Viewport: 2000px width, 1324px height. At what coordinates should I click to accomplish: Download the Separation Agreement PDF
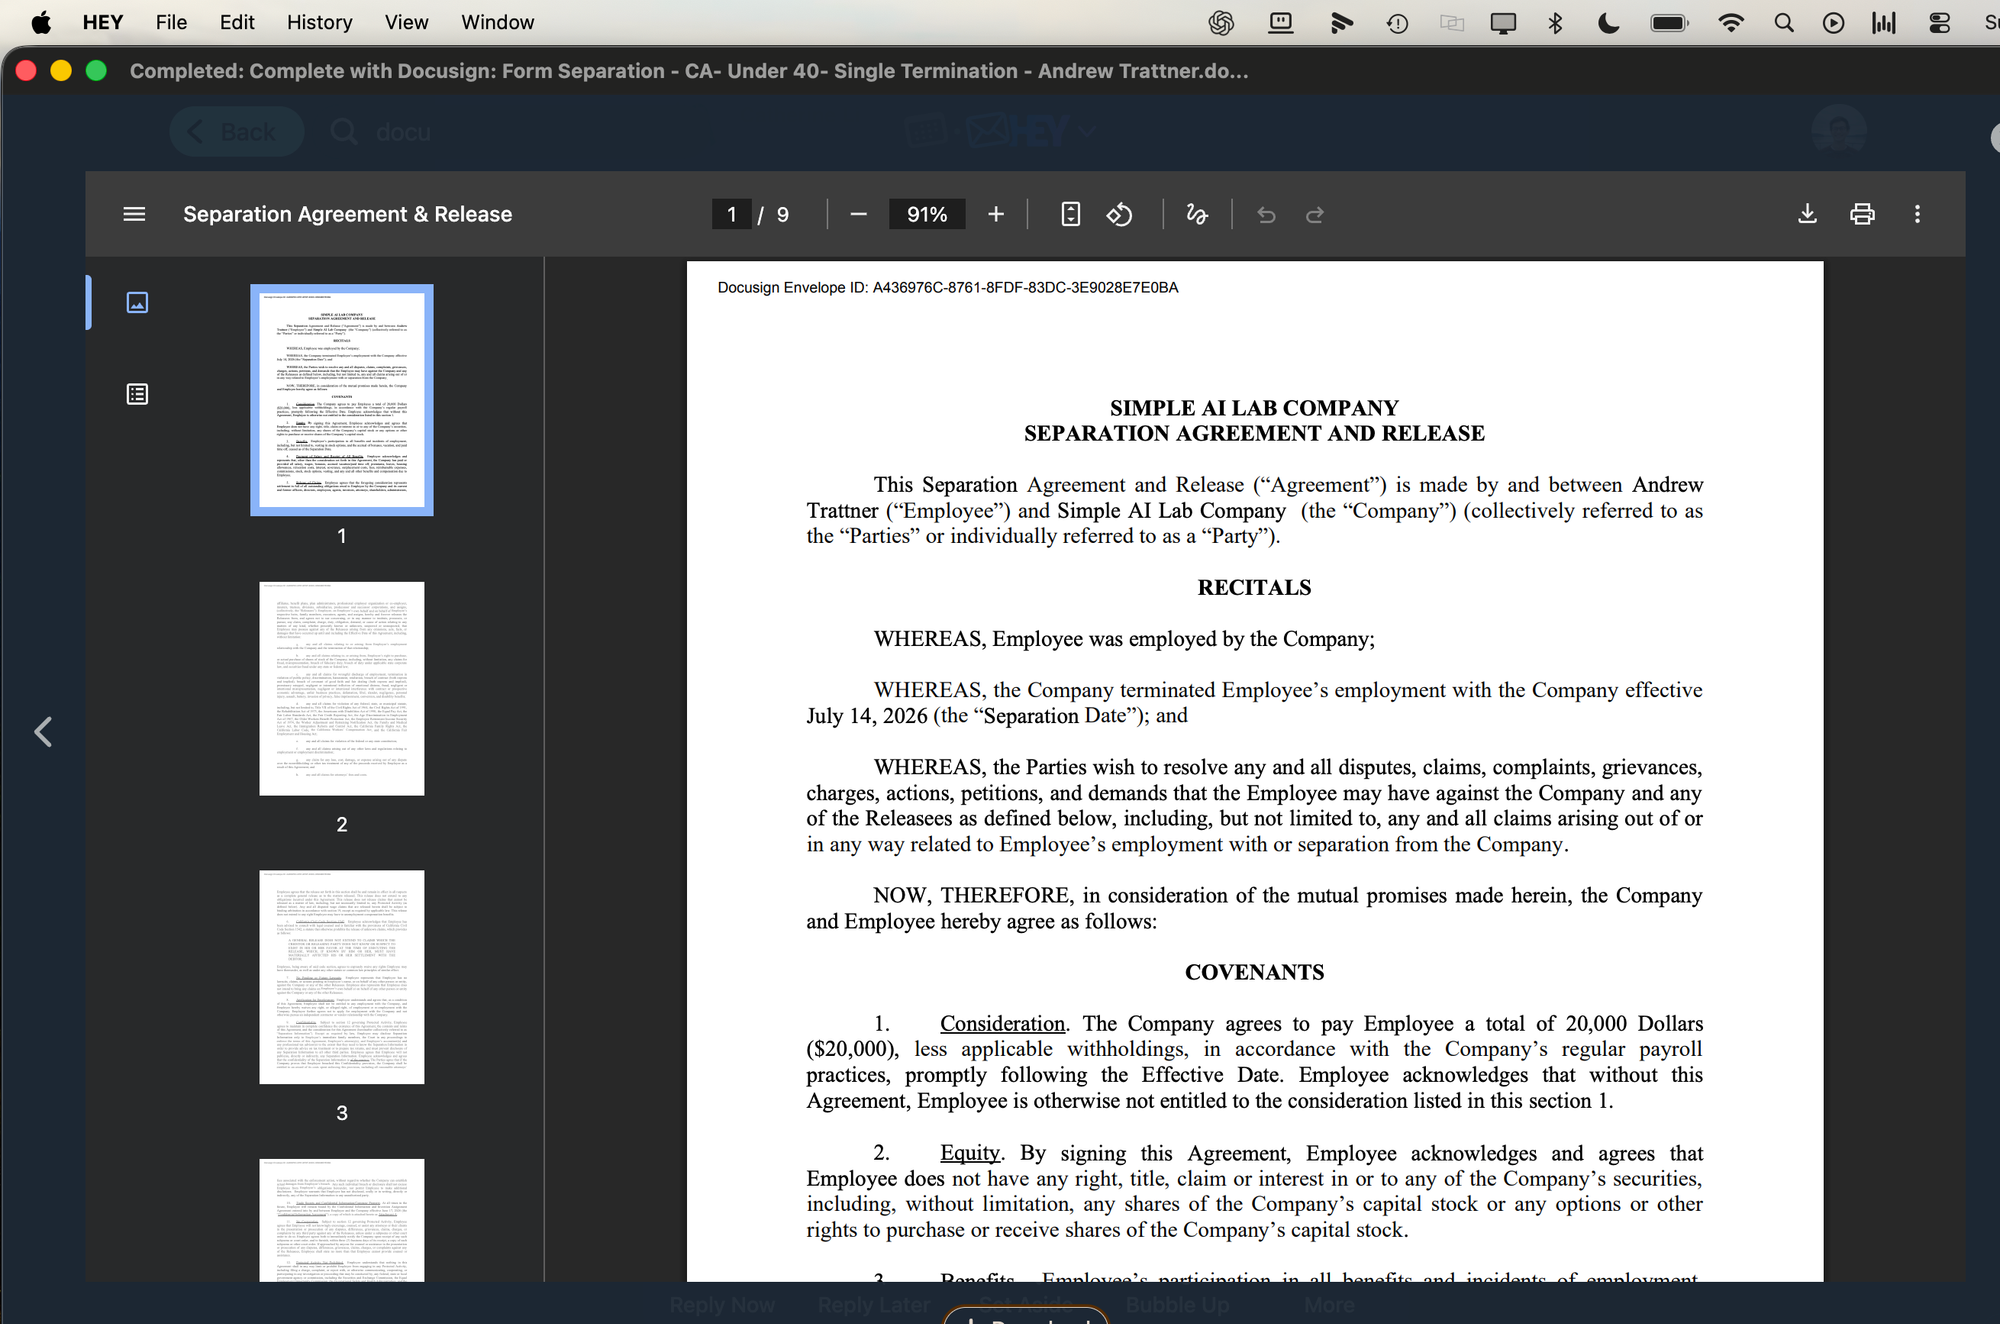tap(1807, 214)
